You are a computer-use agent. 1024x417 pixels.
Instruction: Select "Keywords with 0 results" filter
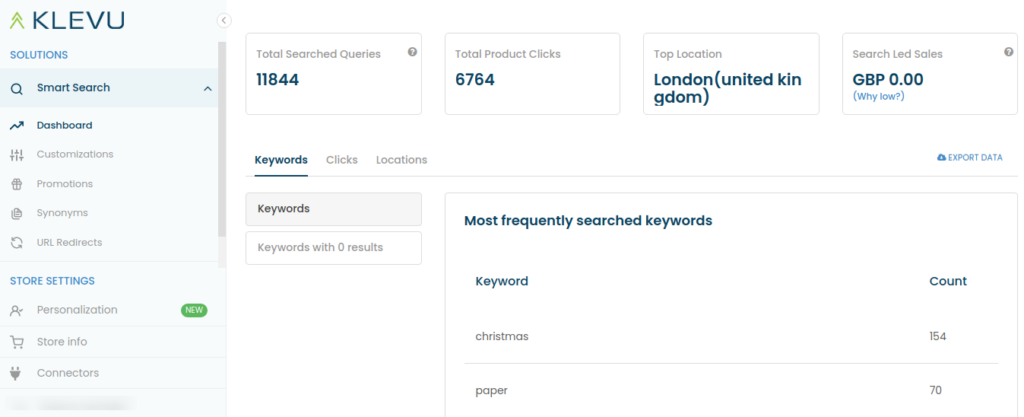(x=333, y=248)
